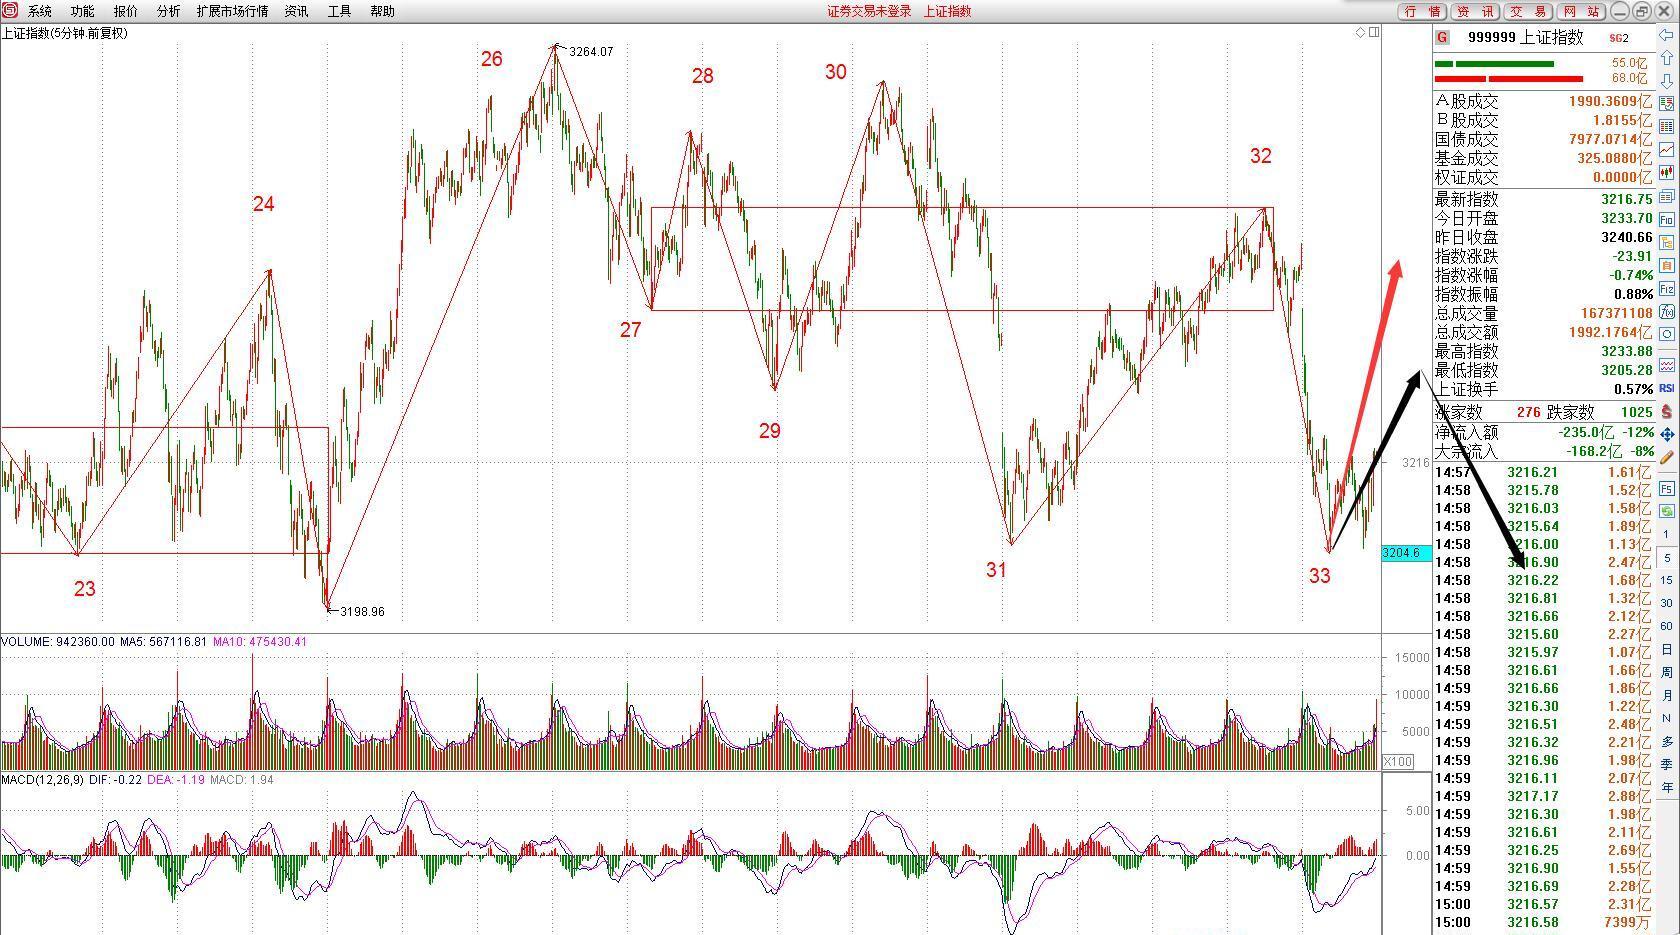This screenshot has width=1680, height=935.
Task: Open the 扩展市场行情 menu
Action: coord(232,11)
